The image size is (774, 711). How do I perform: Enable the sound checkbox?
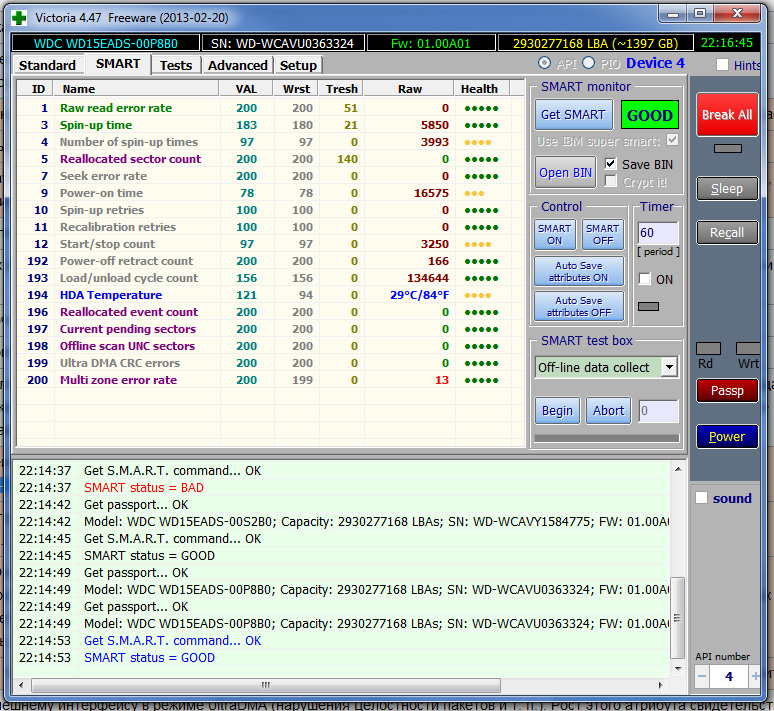[702, 498]
